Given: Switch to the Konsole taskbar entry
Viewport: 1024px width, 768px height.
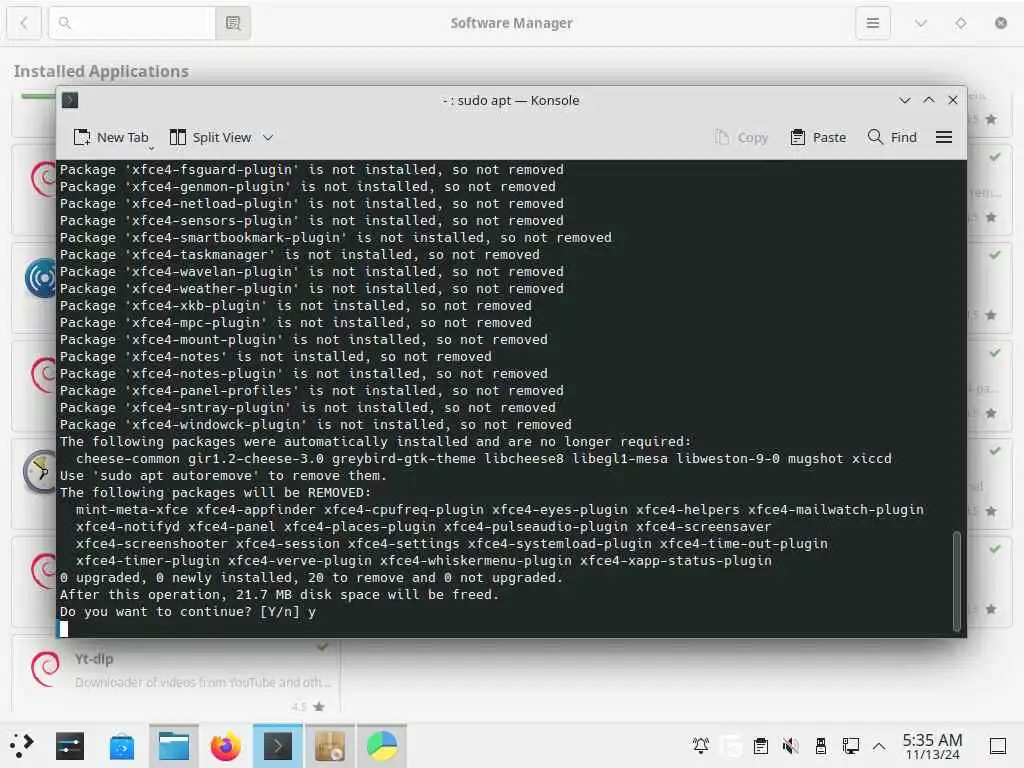Looking at the screenshot, I should click(278, 746).
